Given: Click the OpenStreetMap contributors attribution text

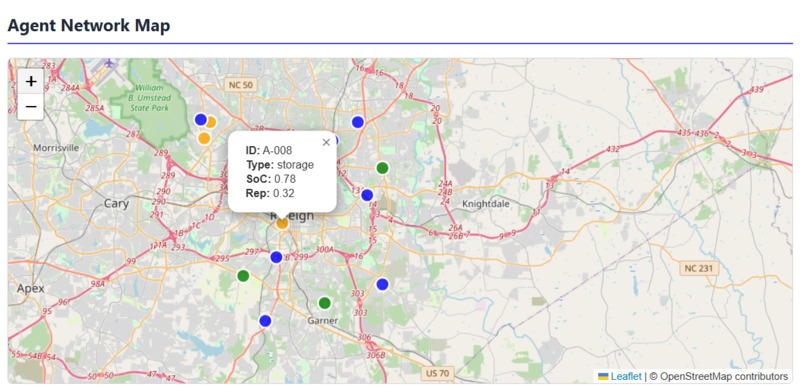Looking at the screenshot, I should point(718,376).
